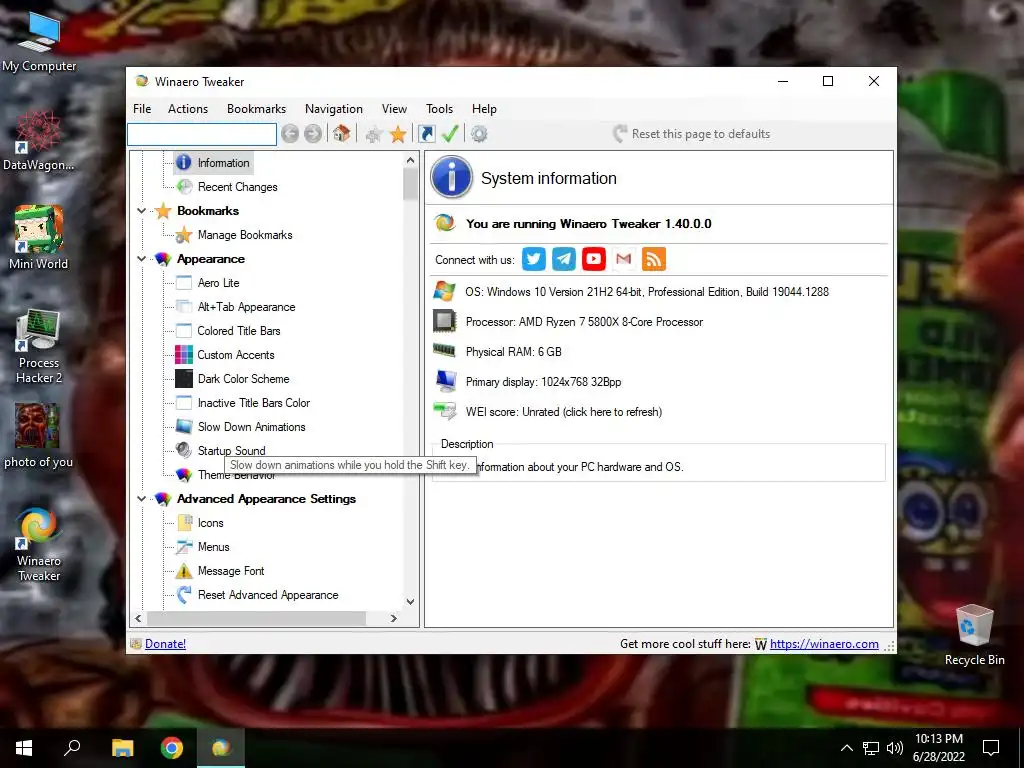The image size is (1024, 768).
Task: Open the Navigation menu
Action: [x=334, y=109]
